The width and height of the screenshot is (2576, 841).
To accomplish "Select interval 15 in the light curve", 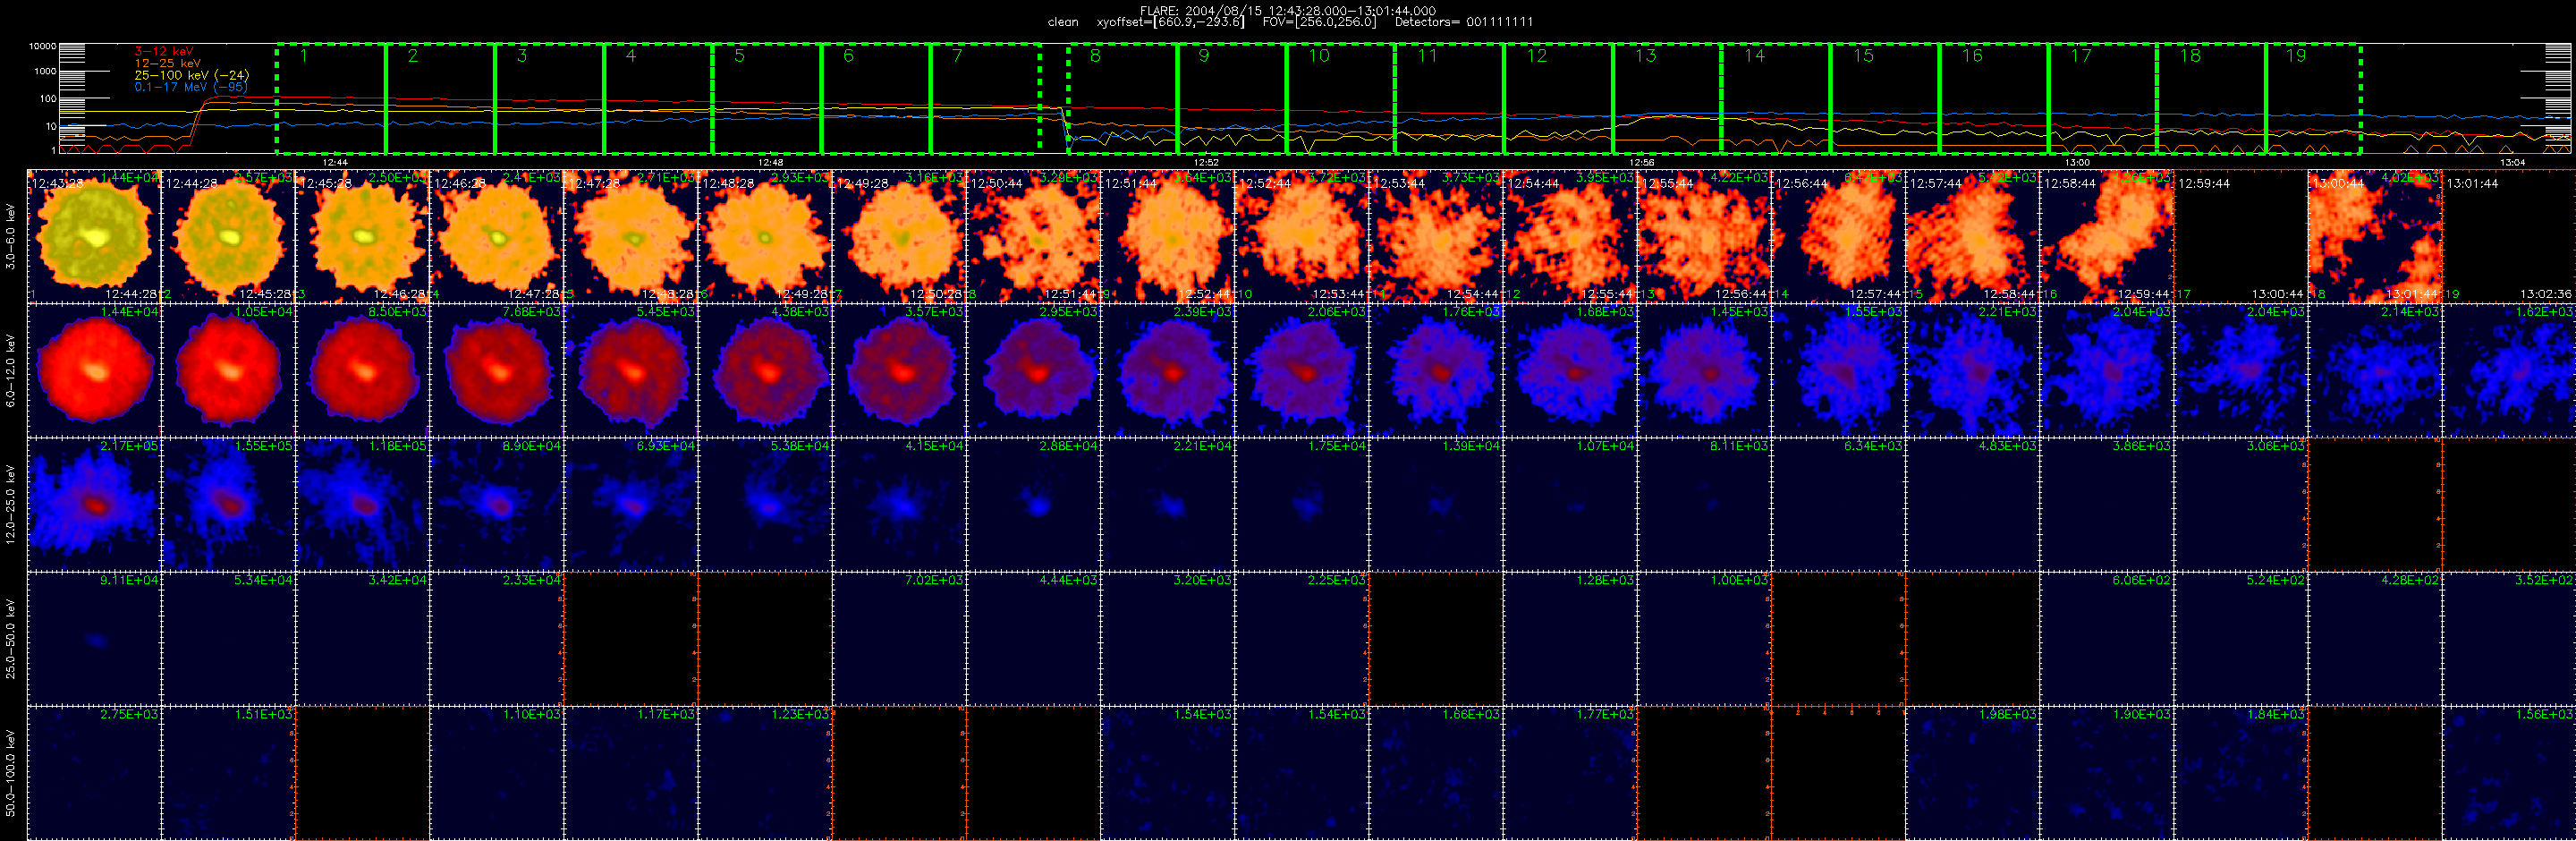I will coord(1885,99).
